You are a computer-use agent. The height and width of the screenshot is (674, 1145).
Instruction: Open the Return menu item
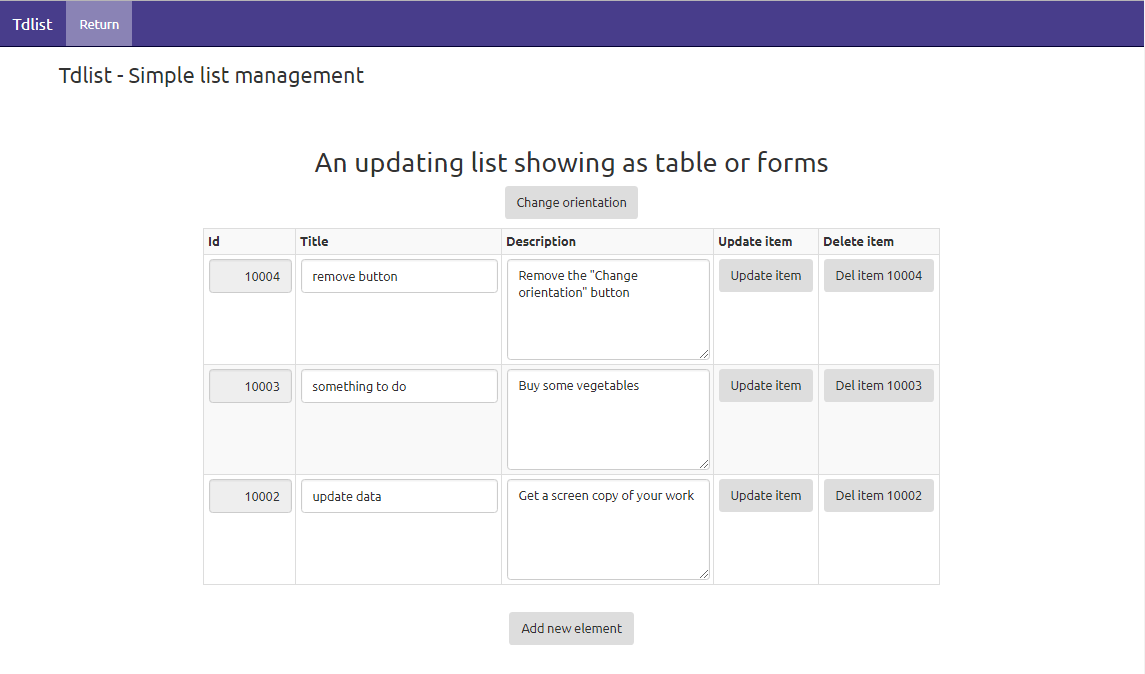pos(99,24)
